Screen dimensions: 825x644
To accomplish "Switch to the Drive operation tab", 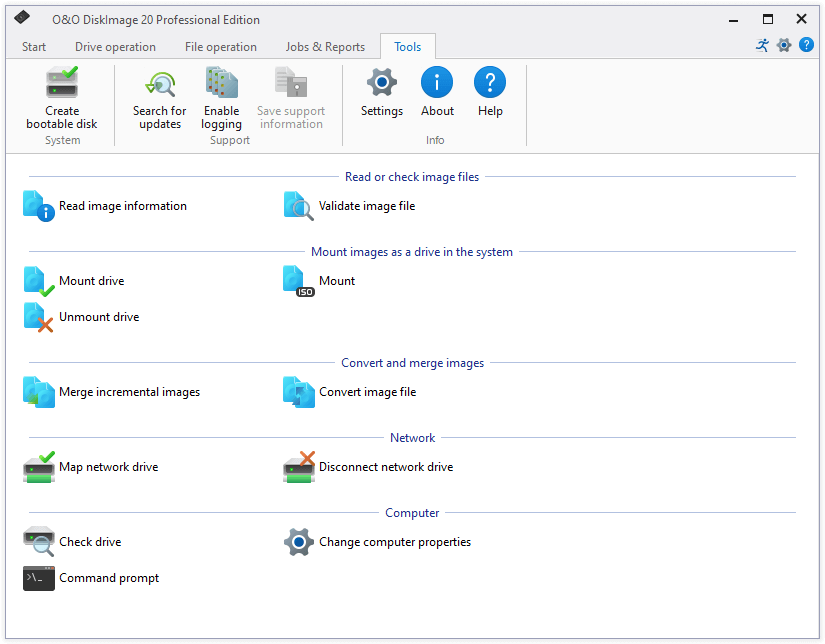I will pos(115,47).
